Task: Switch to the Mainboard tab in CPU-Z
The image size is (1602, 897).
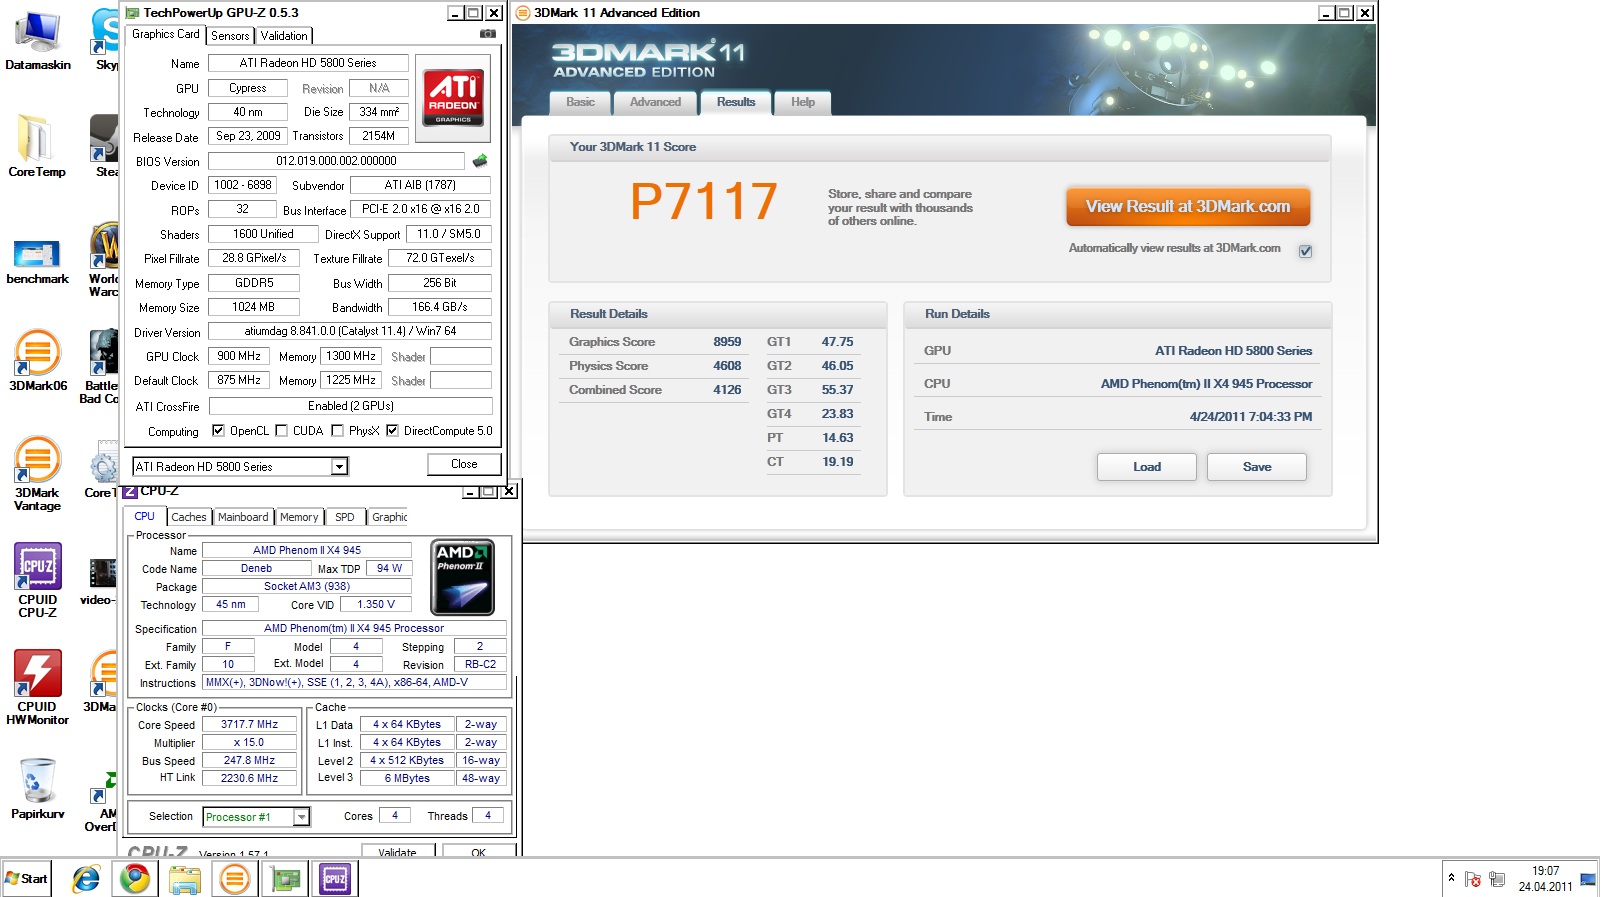Action: [x=243, y=517]
